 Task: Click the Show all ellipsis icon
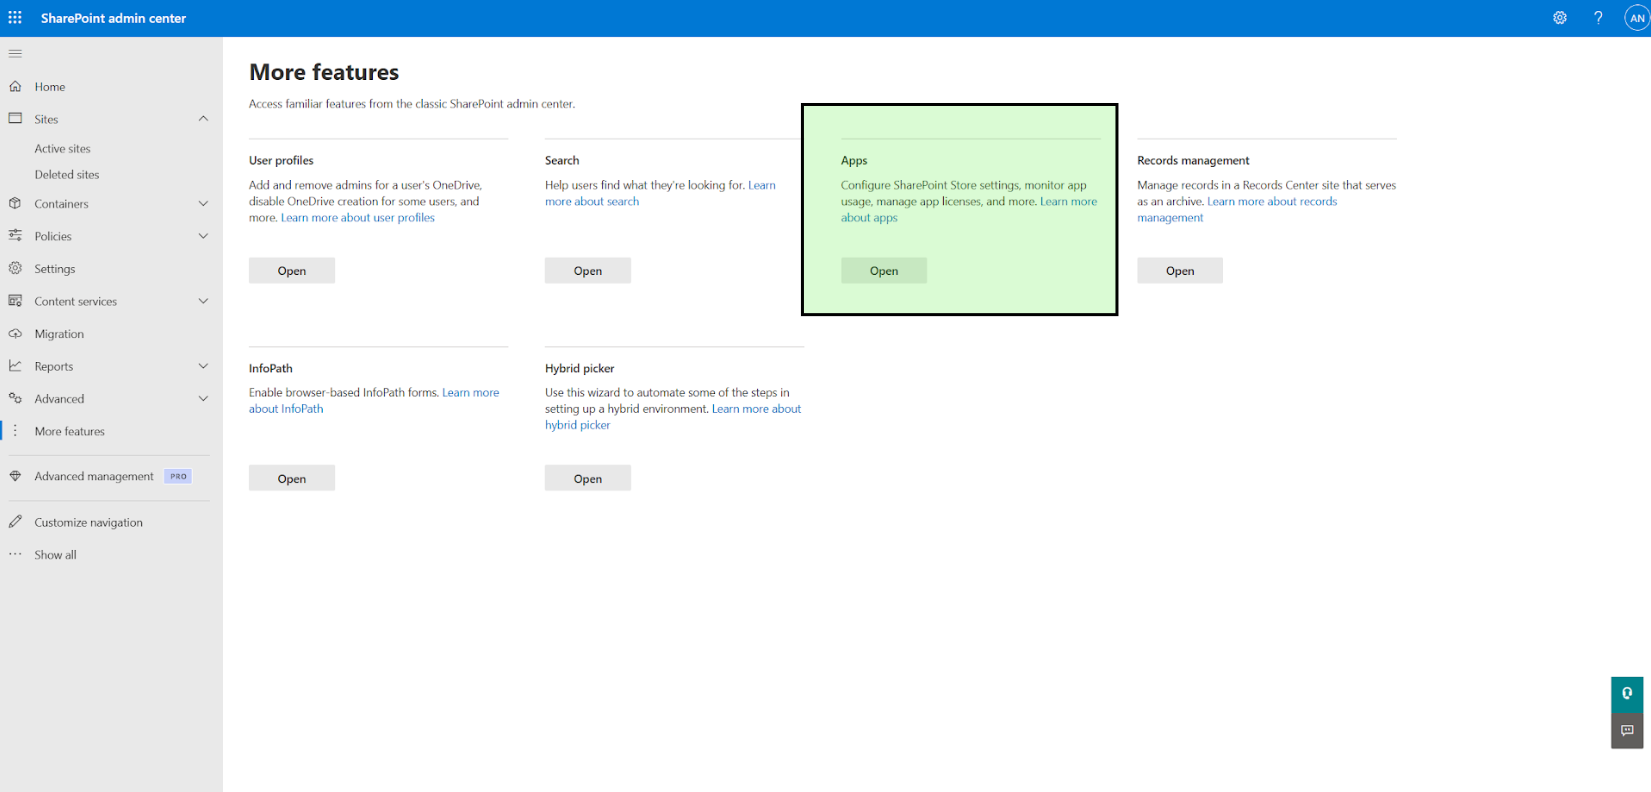pyautogui.click(x=15, y=555)
